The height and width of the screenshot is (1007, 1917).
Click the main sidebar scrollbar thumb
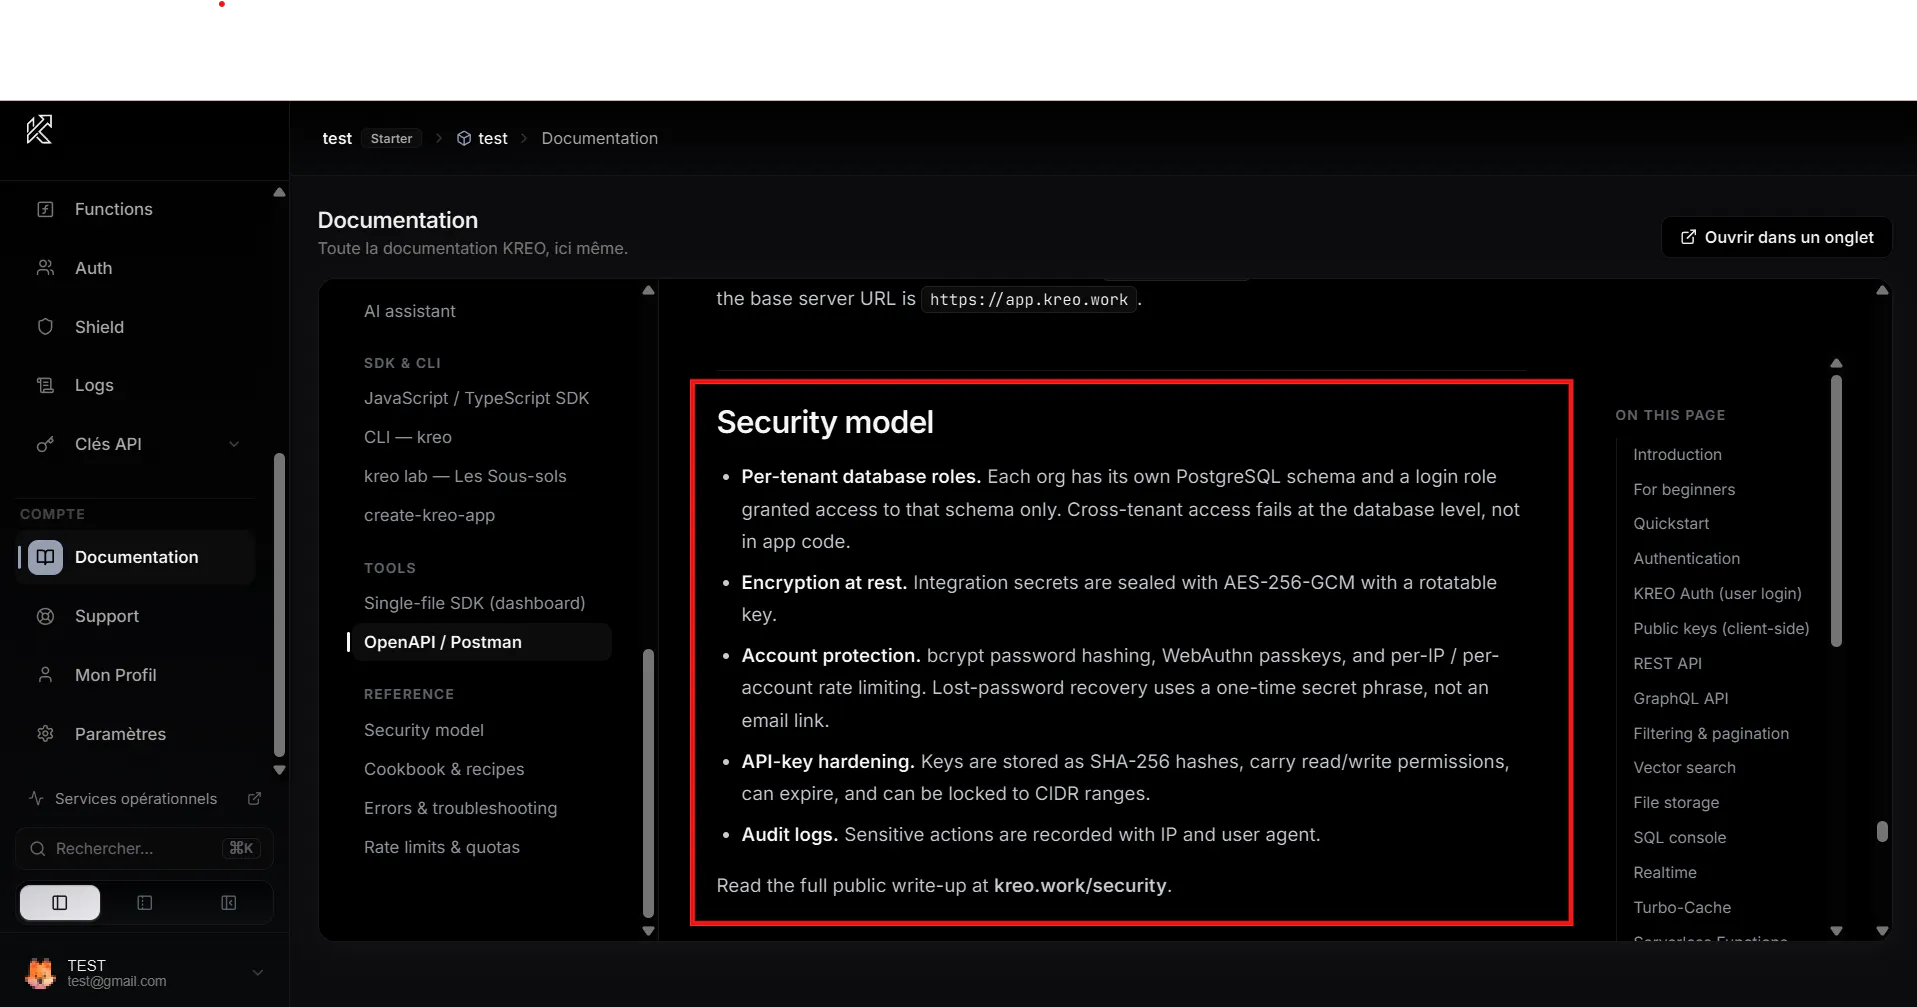(279, 605)
